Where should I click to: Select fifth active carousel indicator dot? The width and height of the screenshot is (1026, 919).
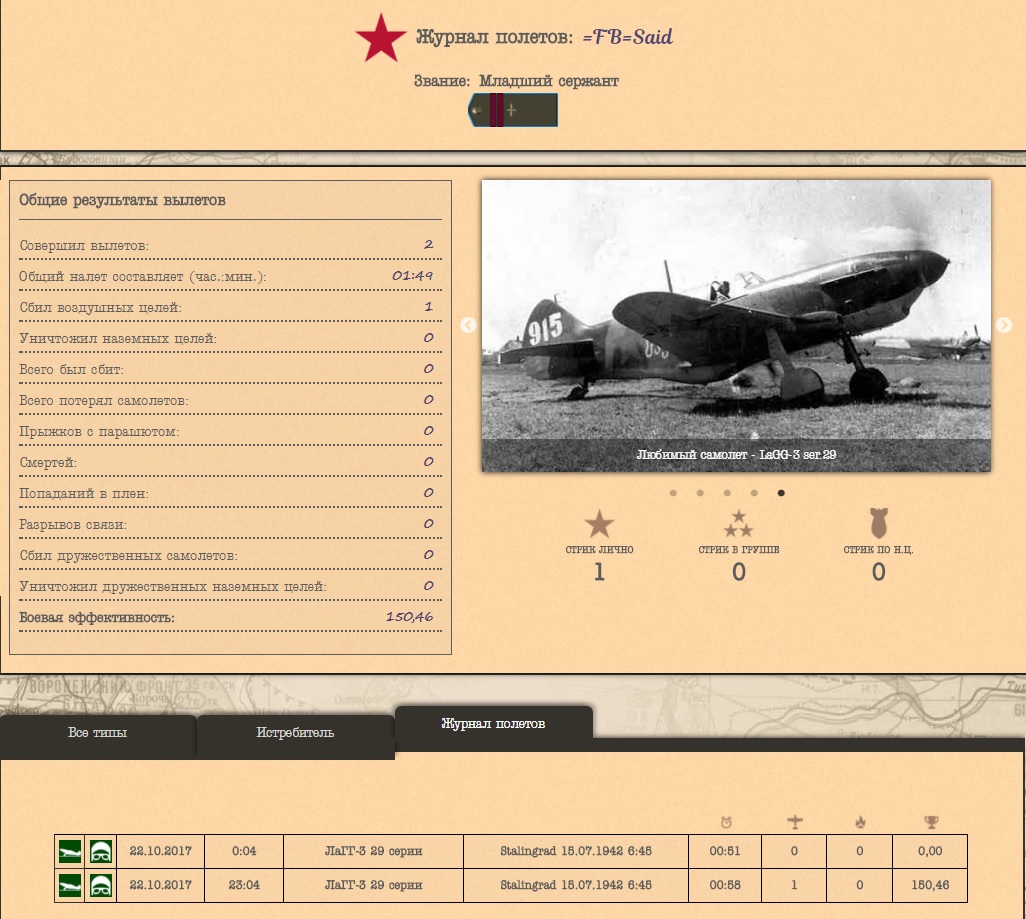781,493
